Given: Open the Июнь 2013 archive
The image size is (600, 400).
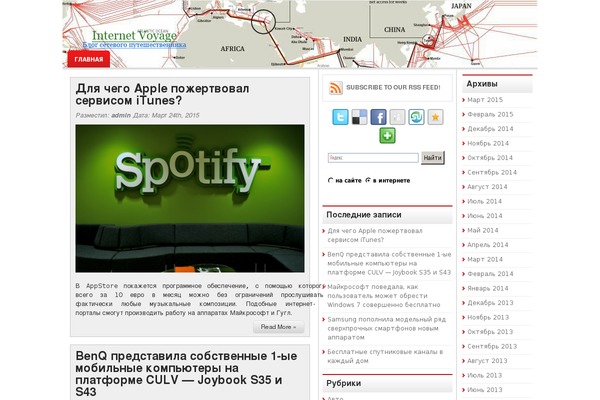Looking at the screenshot, I should click(x=485, y=390).
